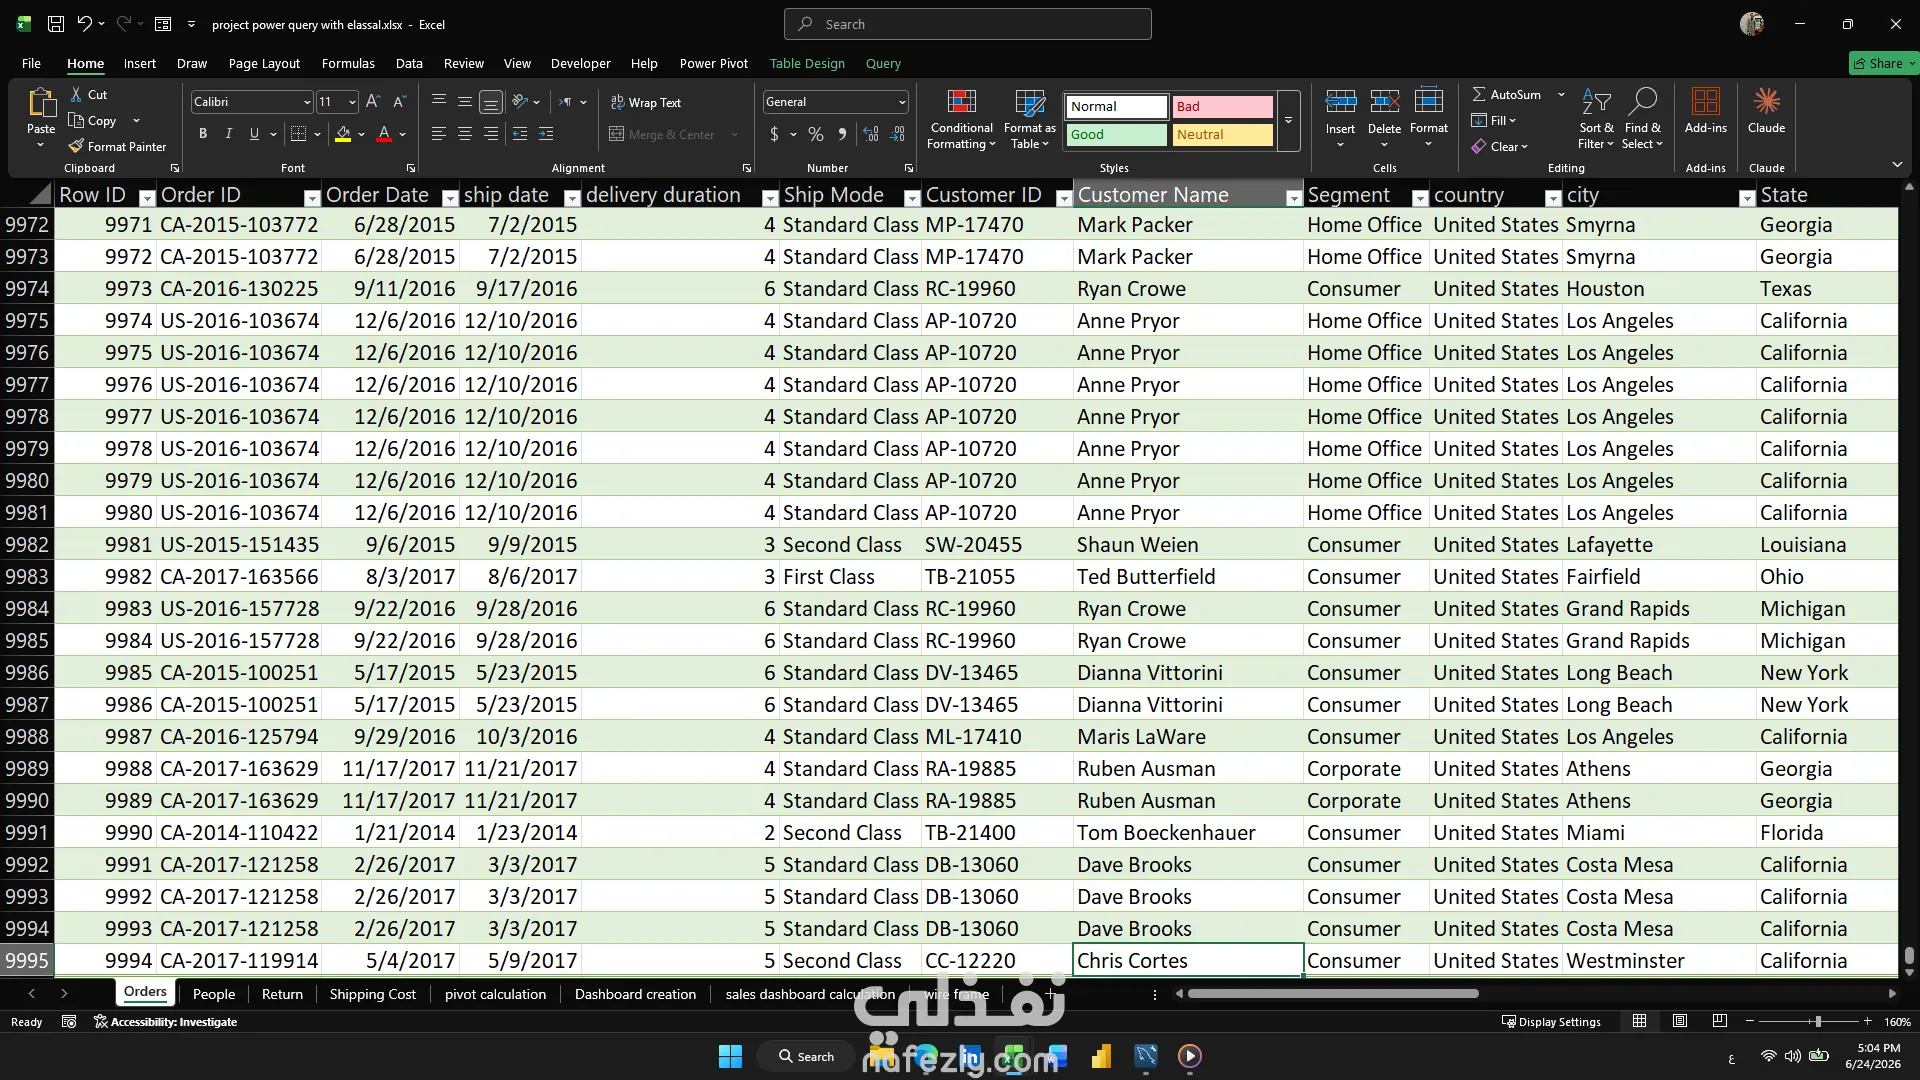Toggle Top Align vertical alignment

pos(438,101)
